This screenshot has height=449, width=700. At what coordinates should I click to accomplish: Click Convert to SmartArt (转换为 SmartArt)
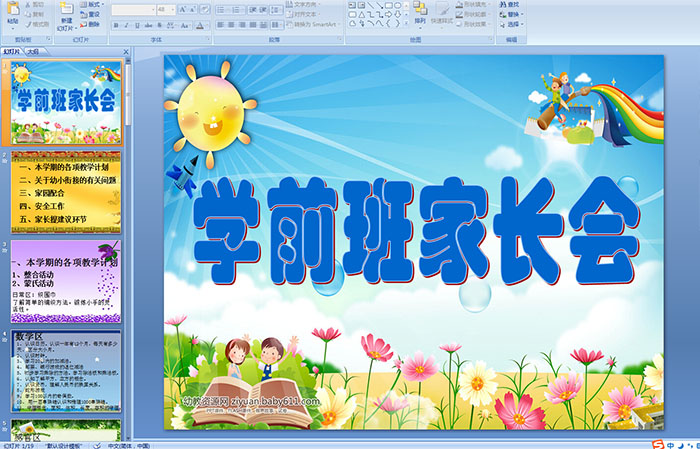click(x=312, y=24)
